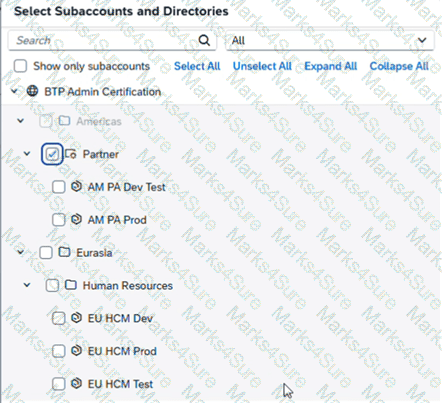Click the Eurasia folder icon
The image size is (442, 403).
[x=64, y=252]
